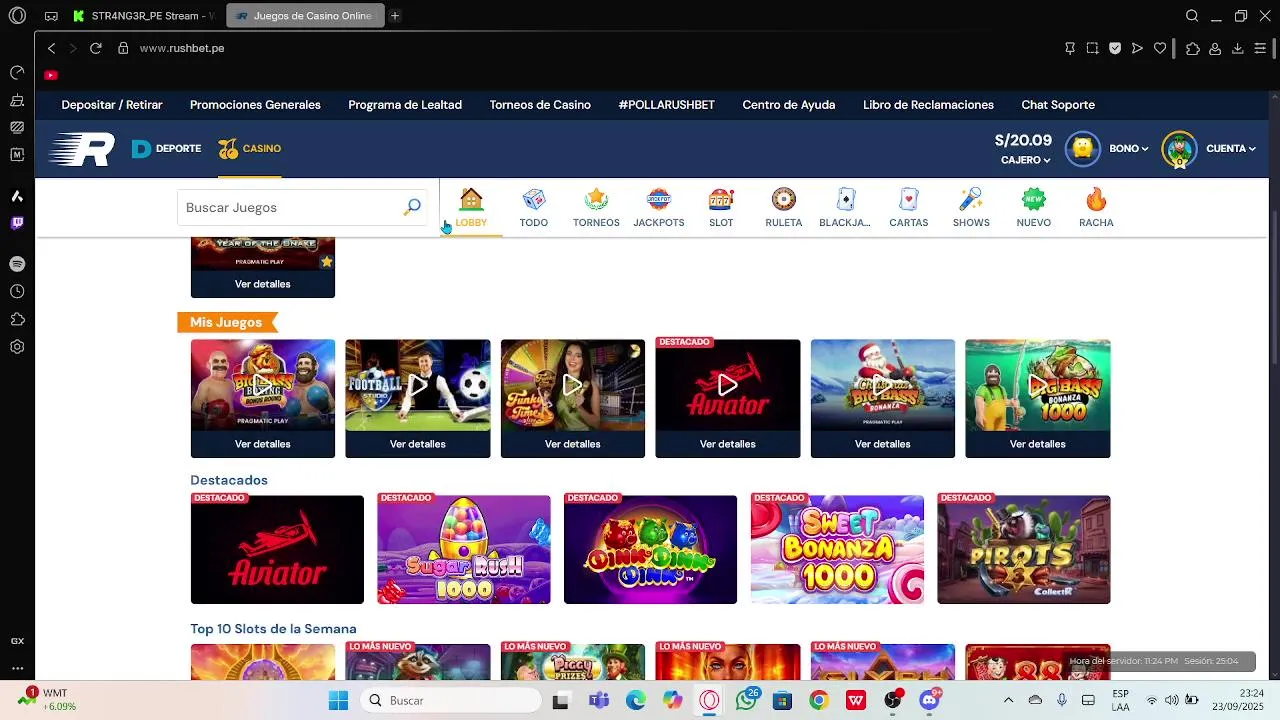Open Google Chrome from the taskbar
Screen dimensions: 1280x720
coord(819,700)
